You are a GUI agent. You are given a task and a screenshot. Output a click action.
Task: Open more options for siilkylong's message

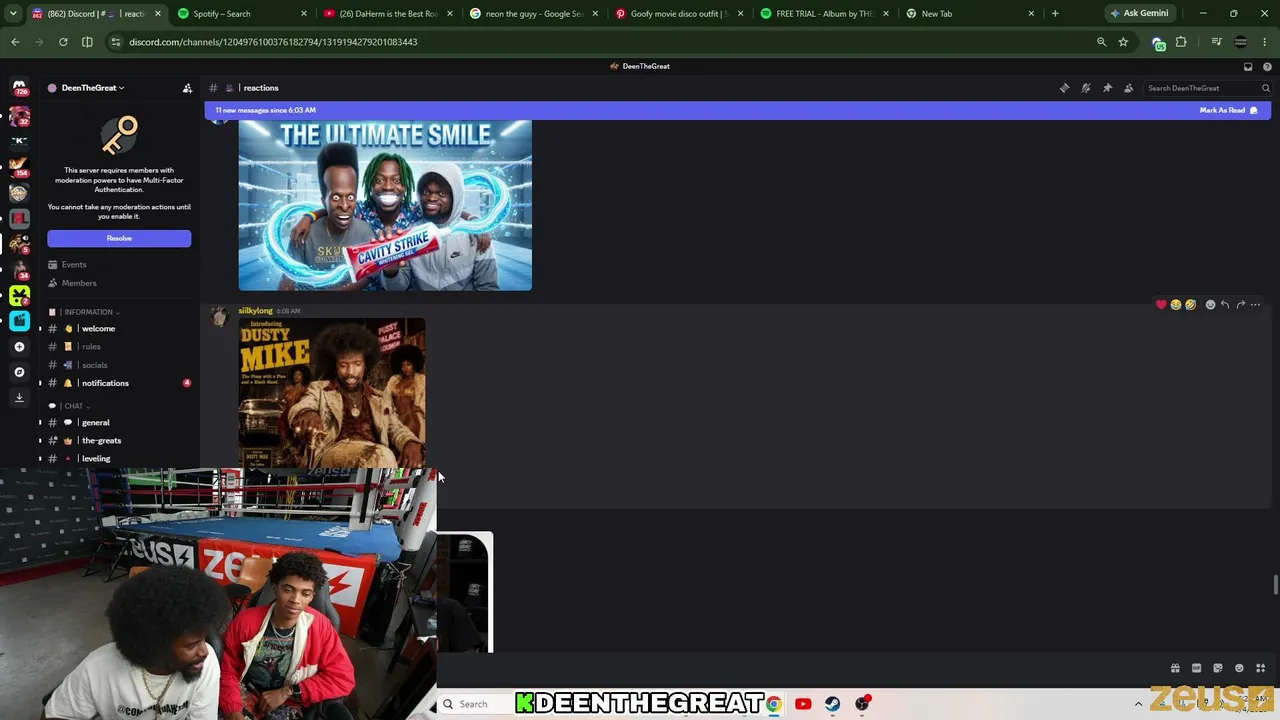pos(1256,305)
